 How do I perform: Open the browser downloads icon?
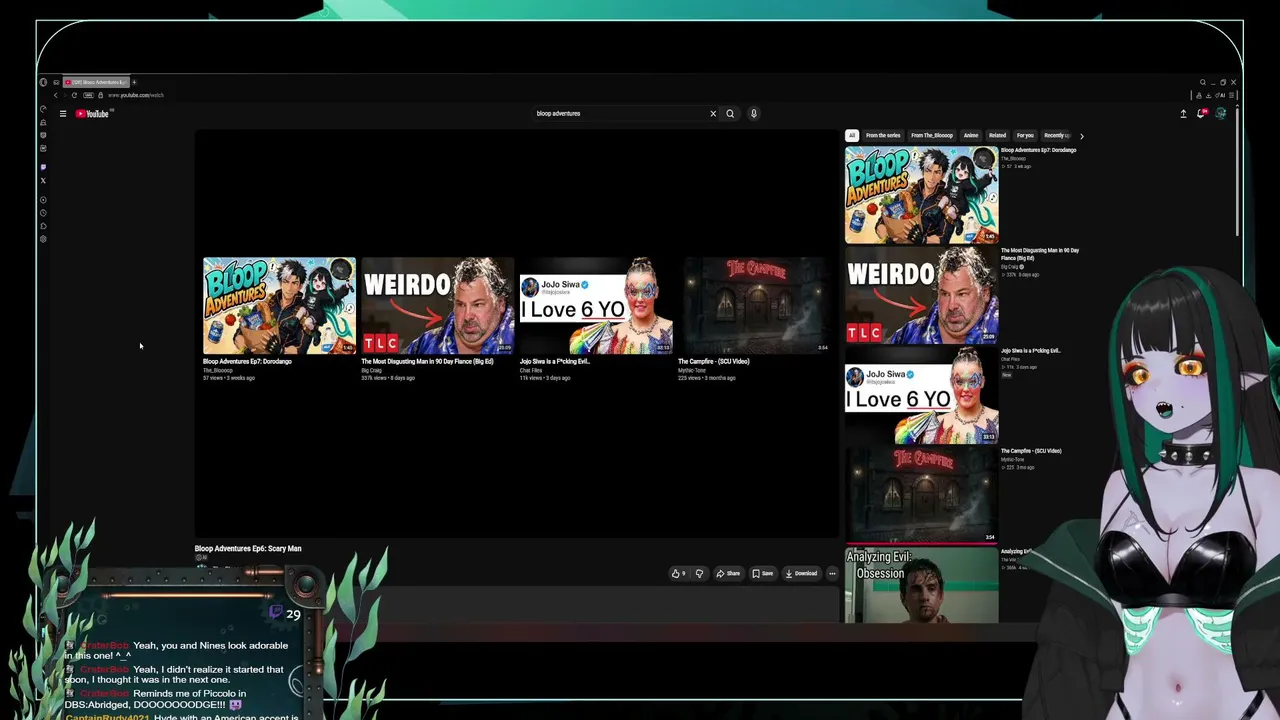coord(1210,95)
